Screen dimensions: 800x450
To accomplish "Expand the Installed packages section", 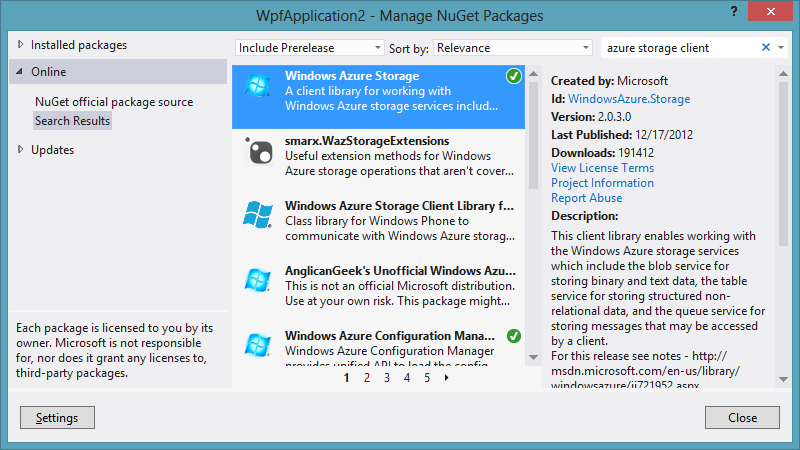I will pyautogui.click(x=22, y=45).
